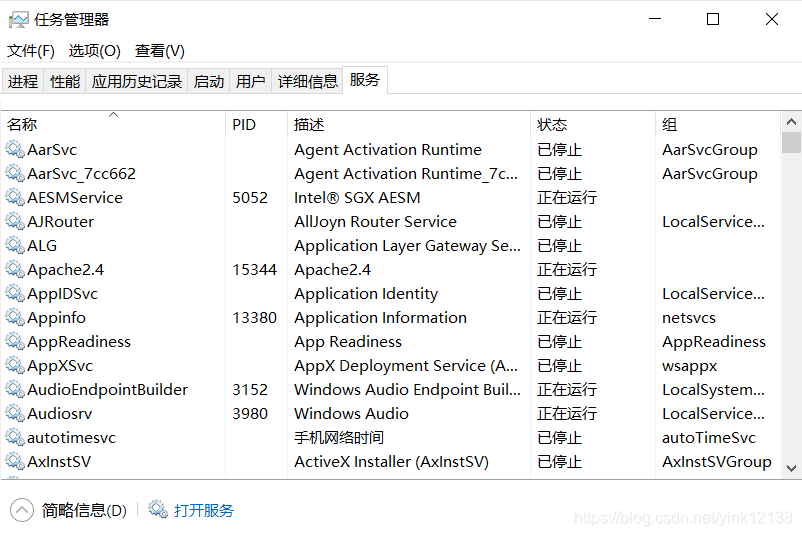Click the gear icon beside AxInstSV
This screenshot has width=802, height=536.
point(15,462)
